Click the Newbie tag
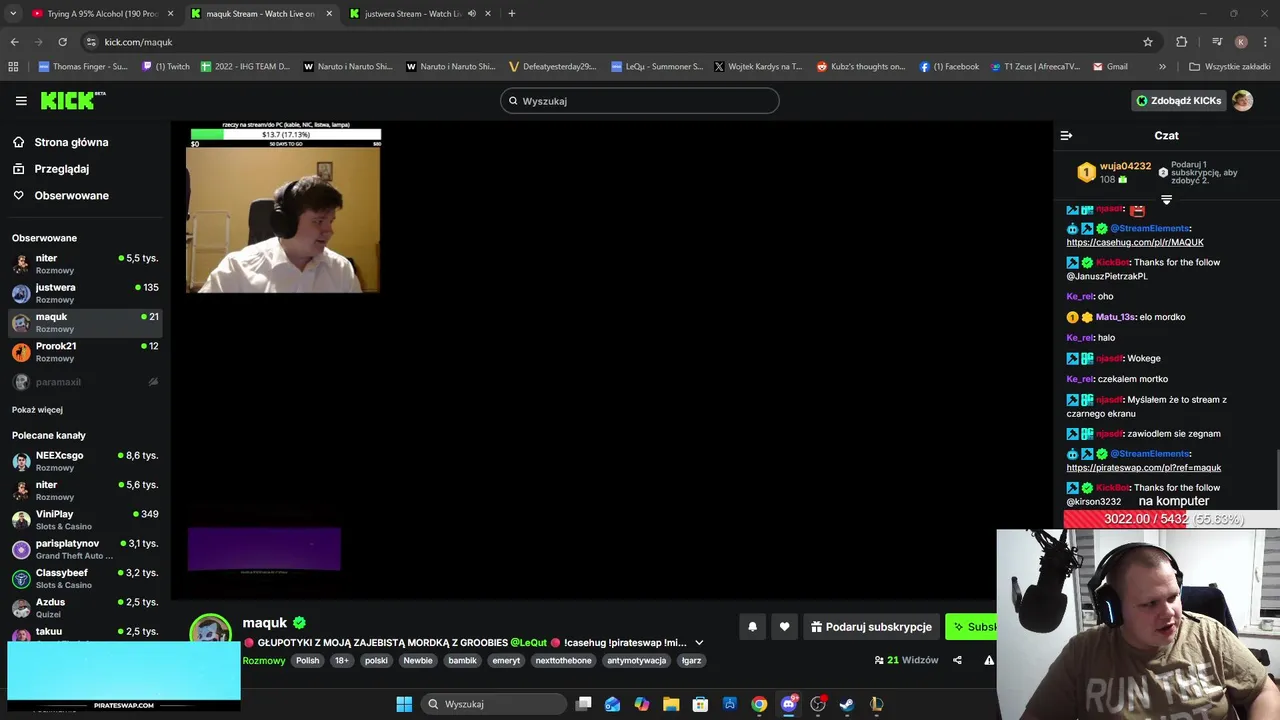This screenshot has width=1280, height=720. pyautogui.click(x=418, y=660)
